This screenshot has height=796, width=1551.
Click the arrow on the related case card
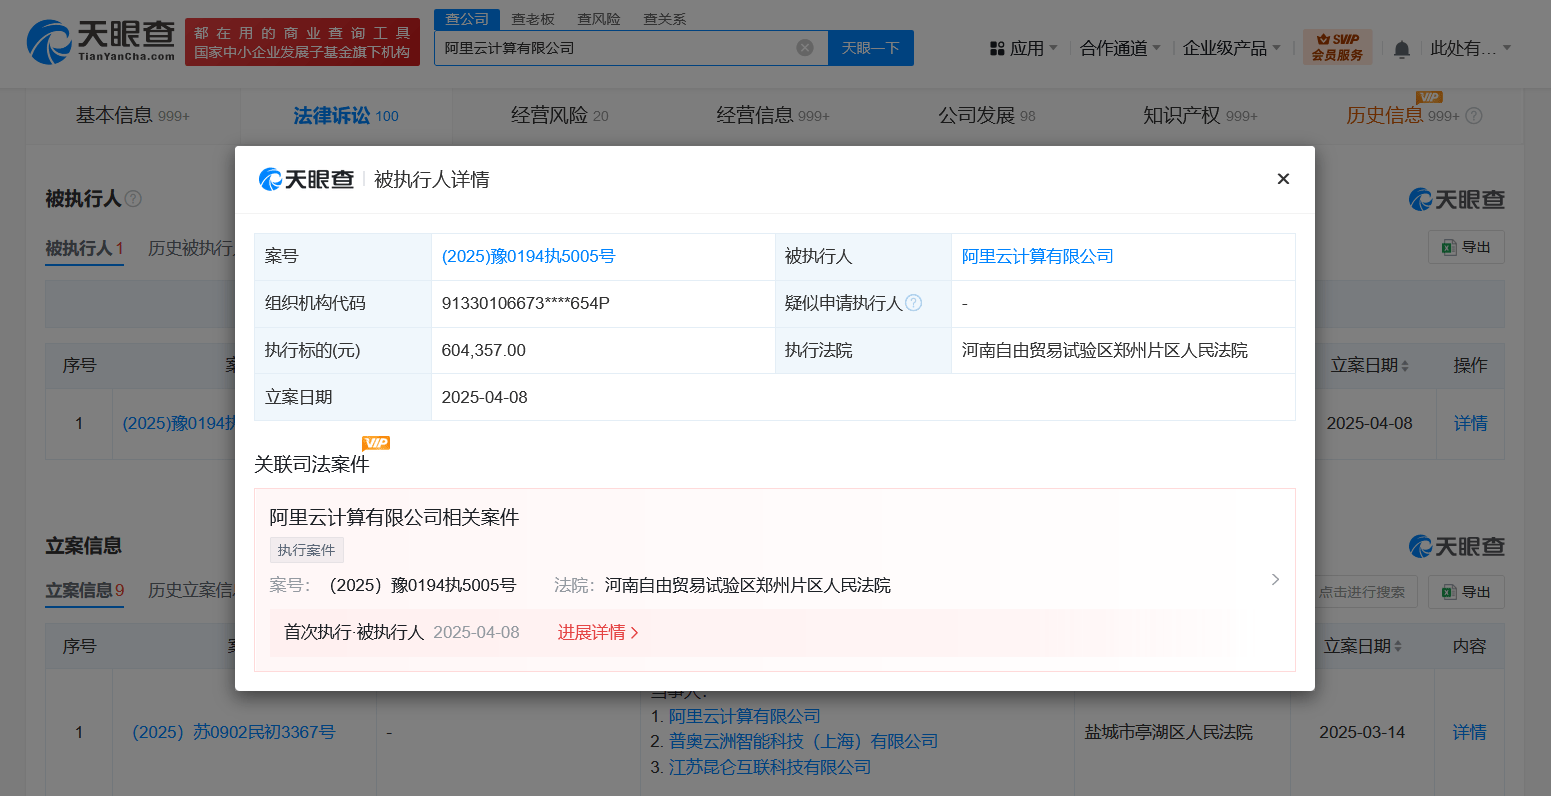pos(1275,580)
